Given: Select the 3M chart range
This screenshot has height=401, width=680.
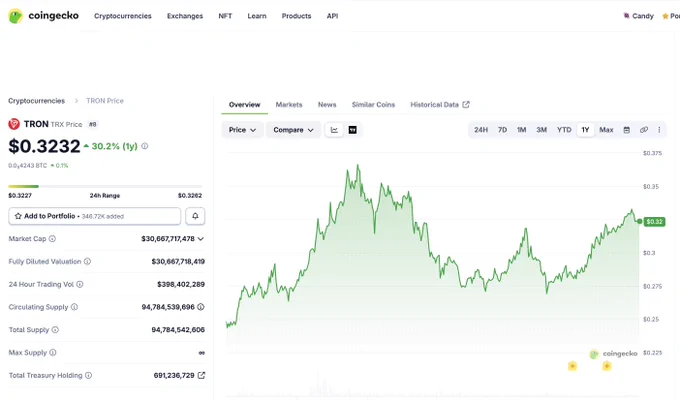Looking at the screenshot, I should (541, 130).
